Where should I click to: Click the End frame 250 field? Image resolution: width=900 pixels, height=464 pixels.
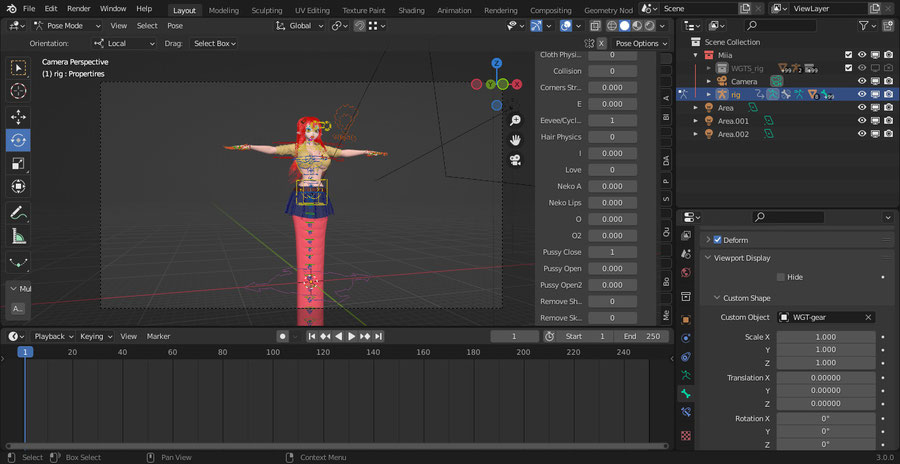tap(642, 337)
